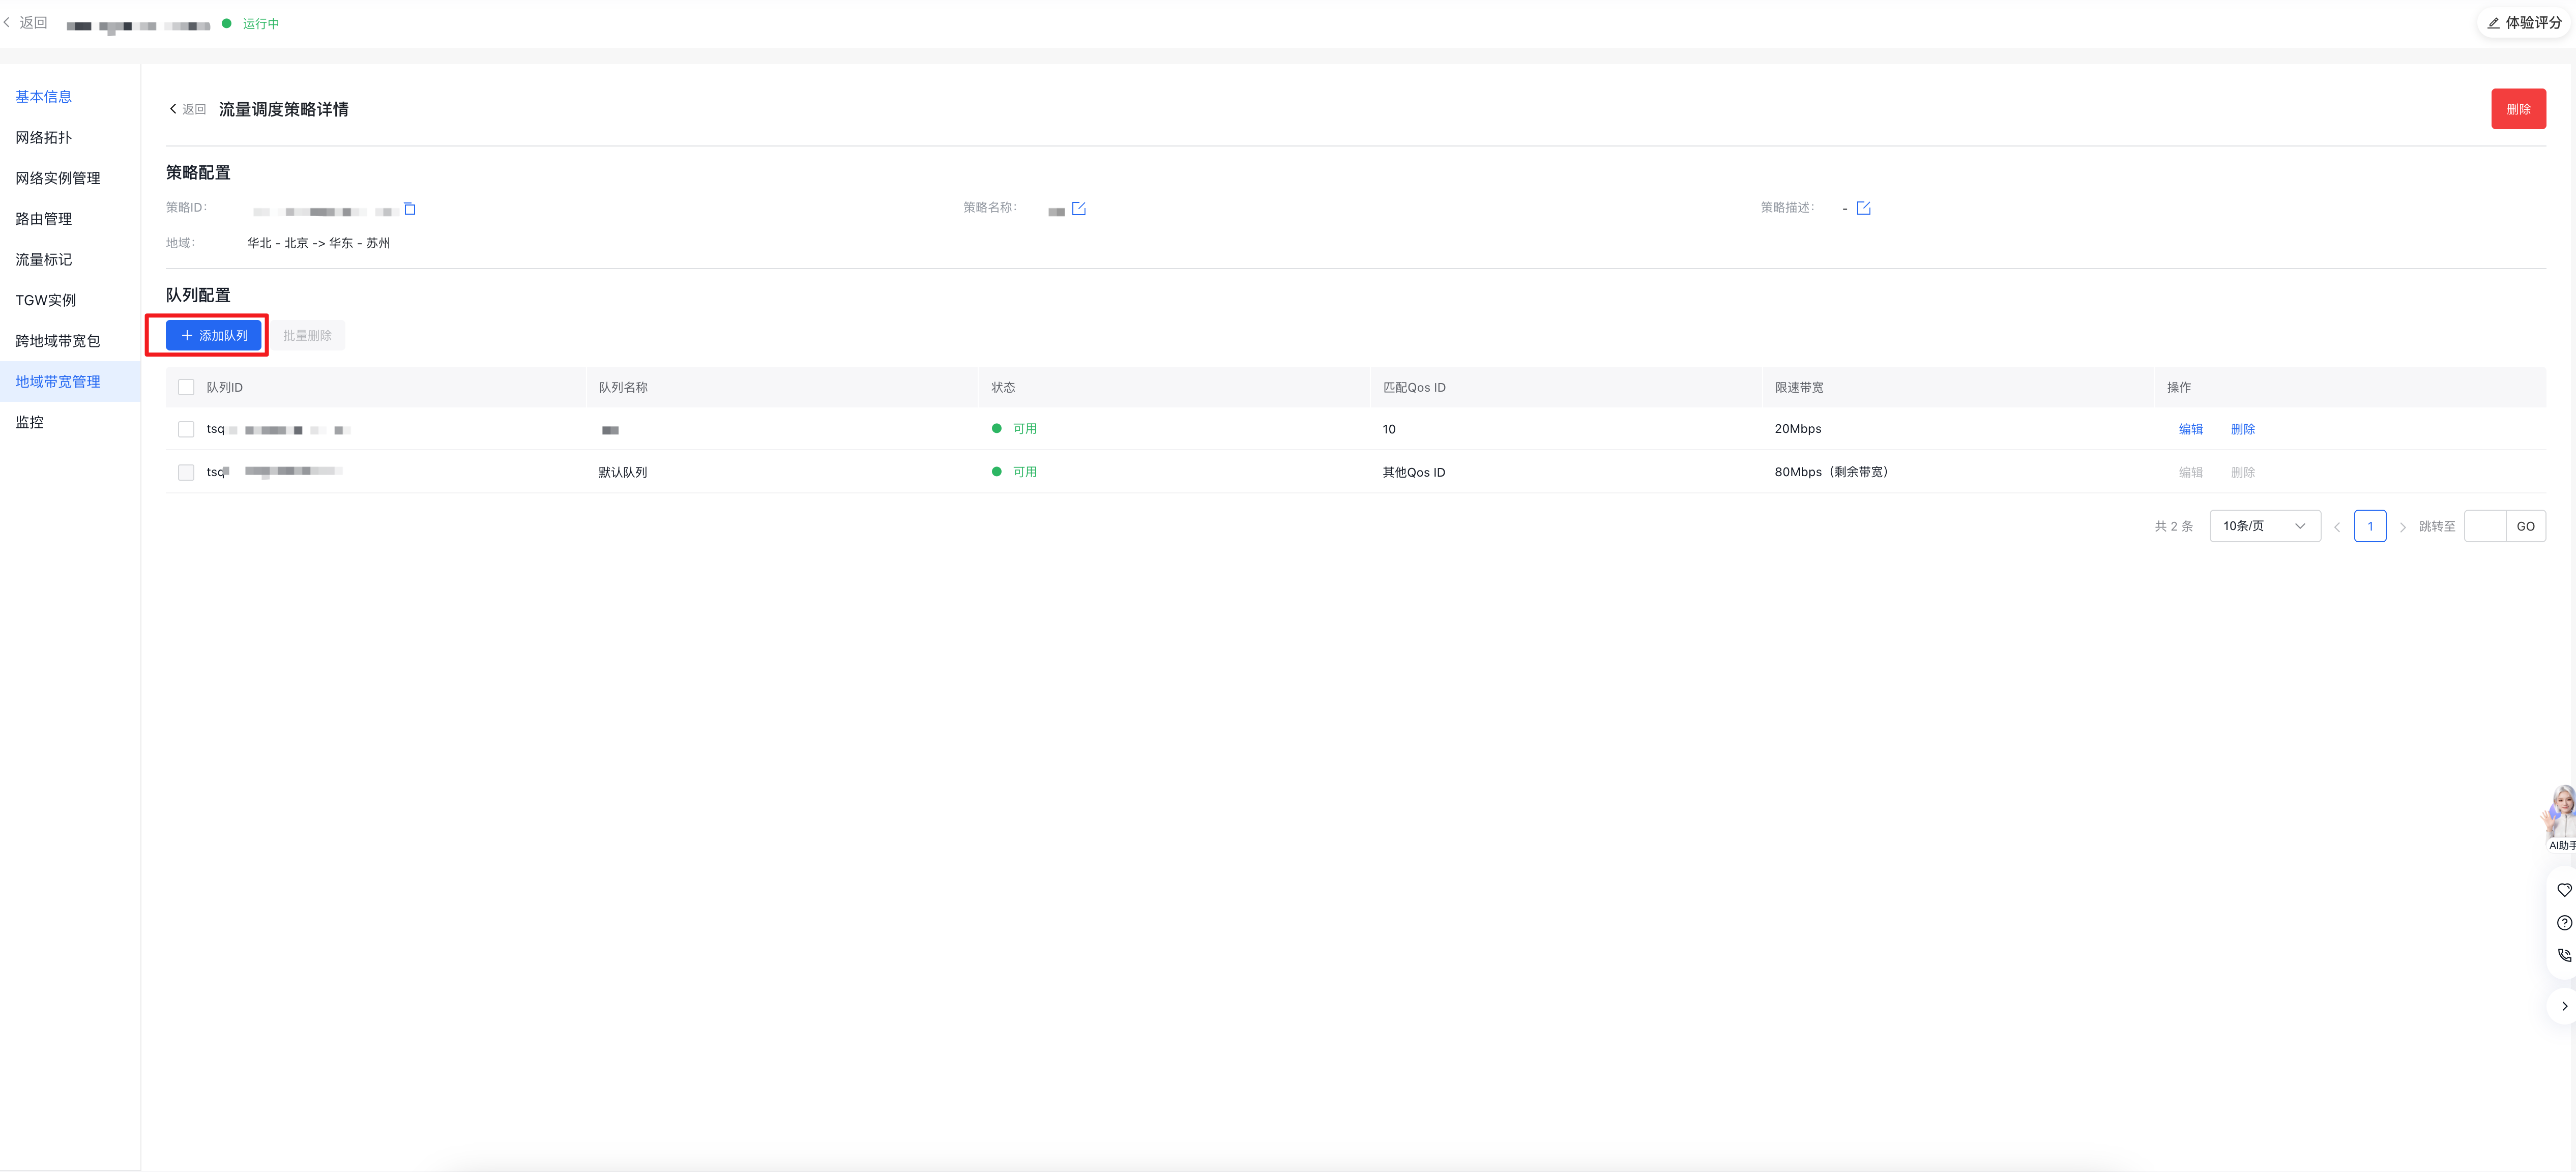Click the 队列名称 column header
2576x1172 pixels.
[623, 387]
